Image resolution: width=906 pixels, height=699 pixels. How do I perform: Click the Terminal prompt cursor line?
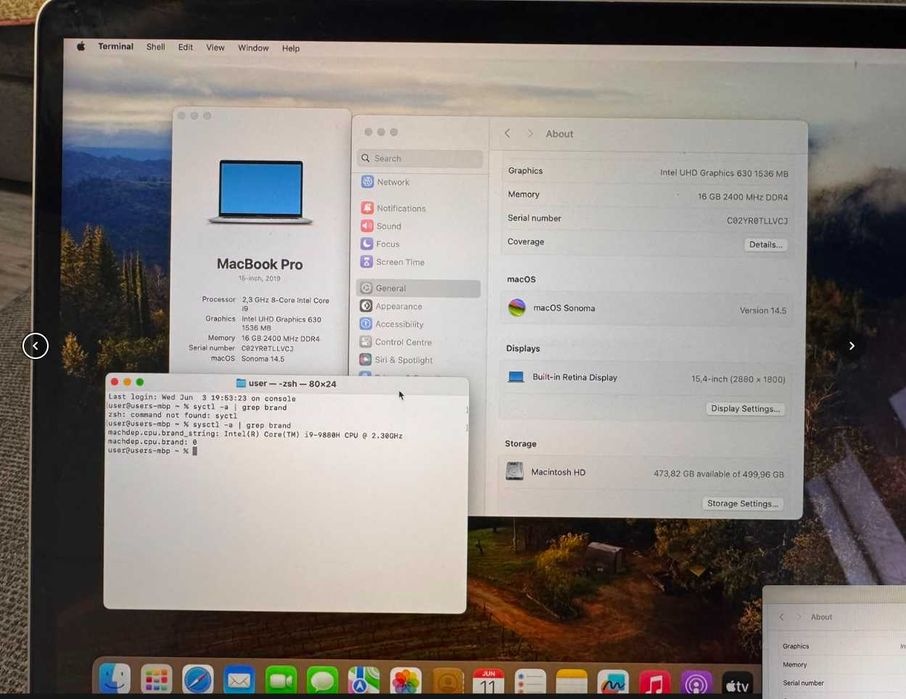coord(153,451)
